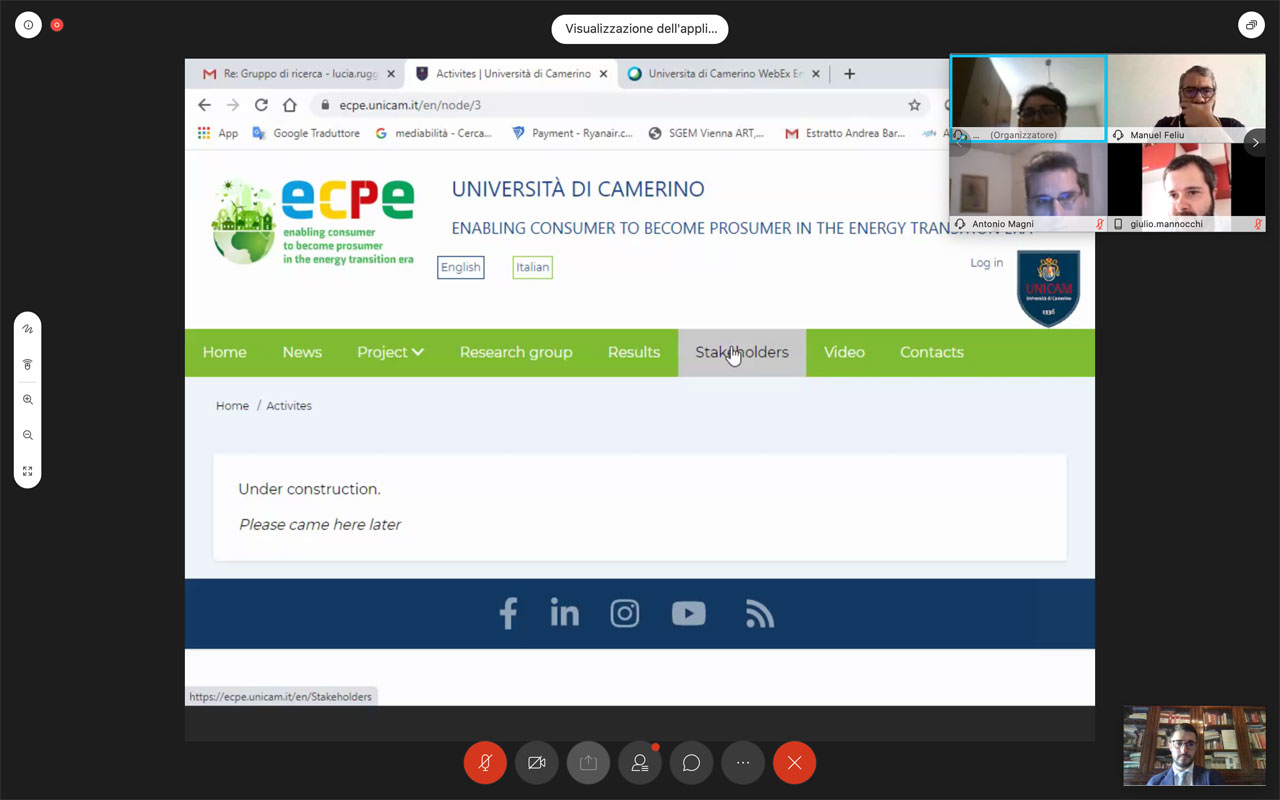
Task: Open mediabilità - Cerca bookmark
Action: pos(434,133)
